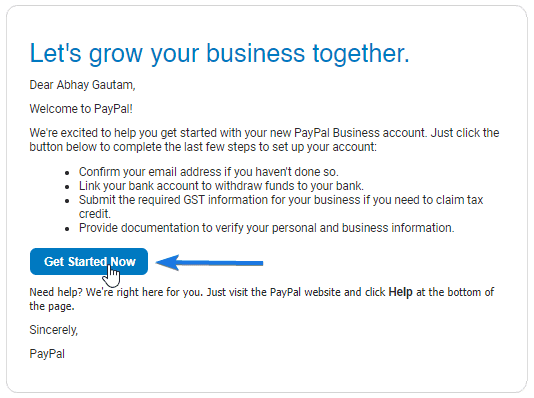
Task: Click the bullet dot before Provide documentation
Action: [x=67, y=229]
